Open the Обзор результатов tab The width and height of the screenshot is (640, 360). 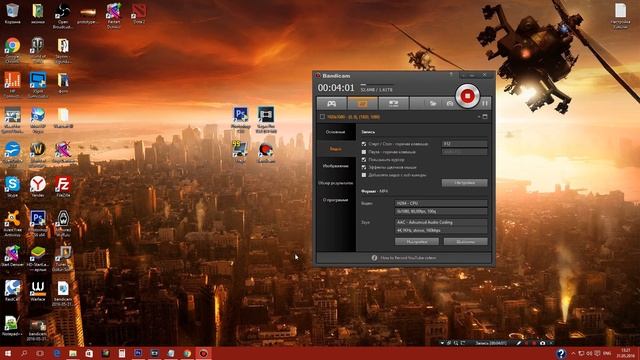click(x=336, y=183)
